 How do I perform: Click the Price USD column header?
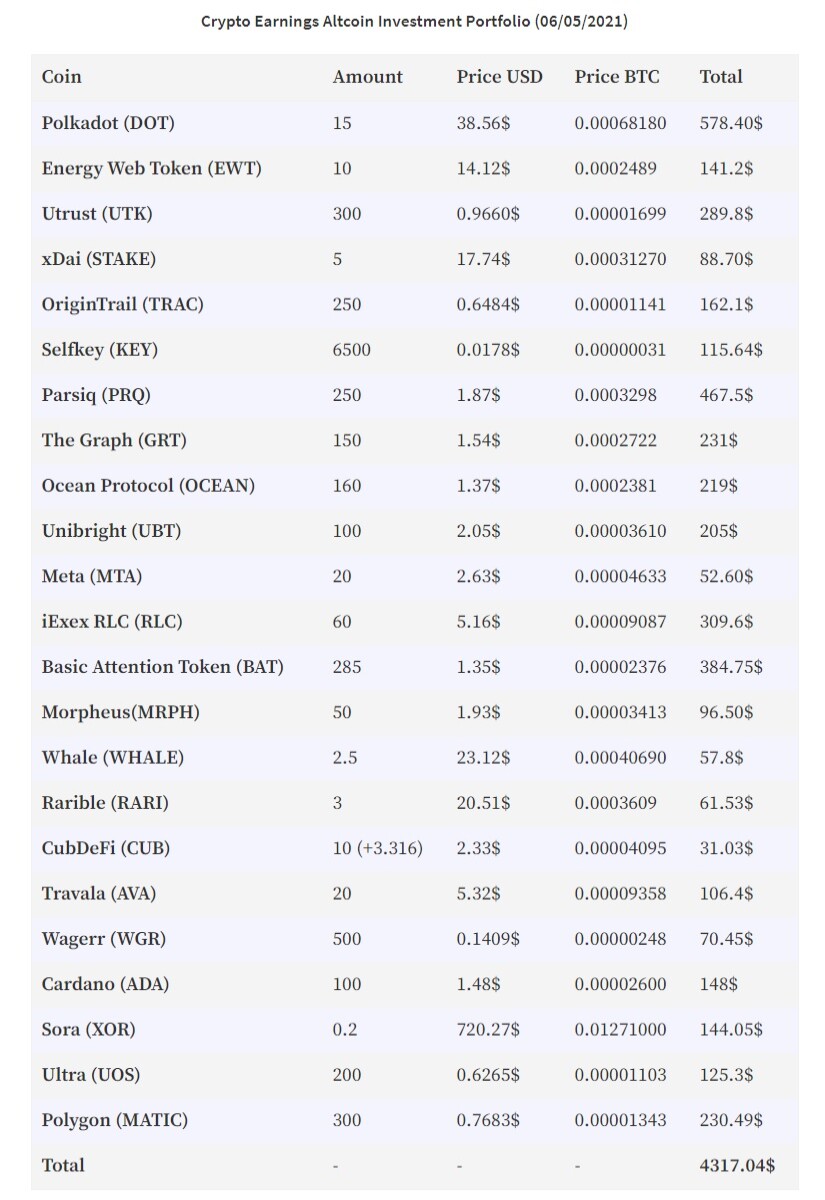point(500,77)
